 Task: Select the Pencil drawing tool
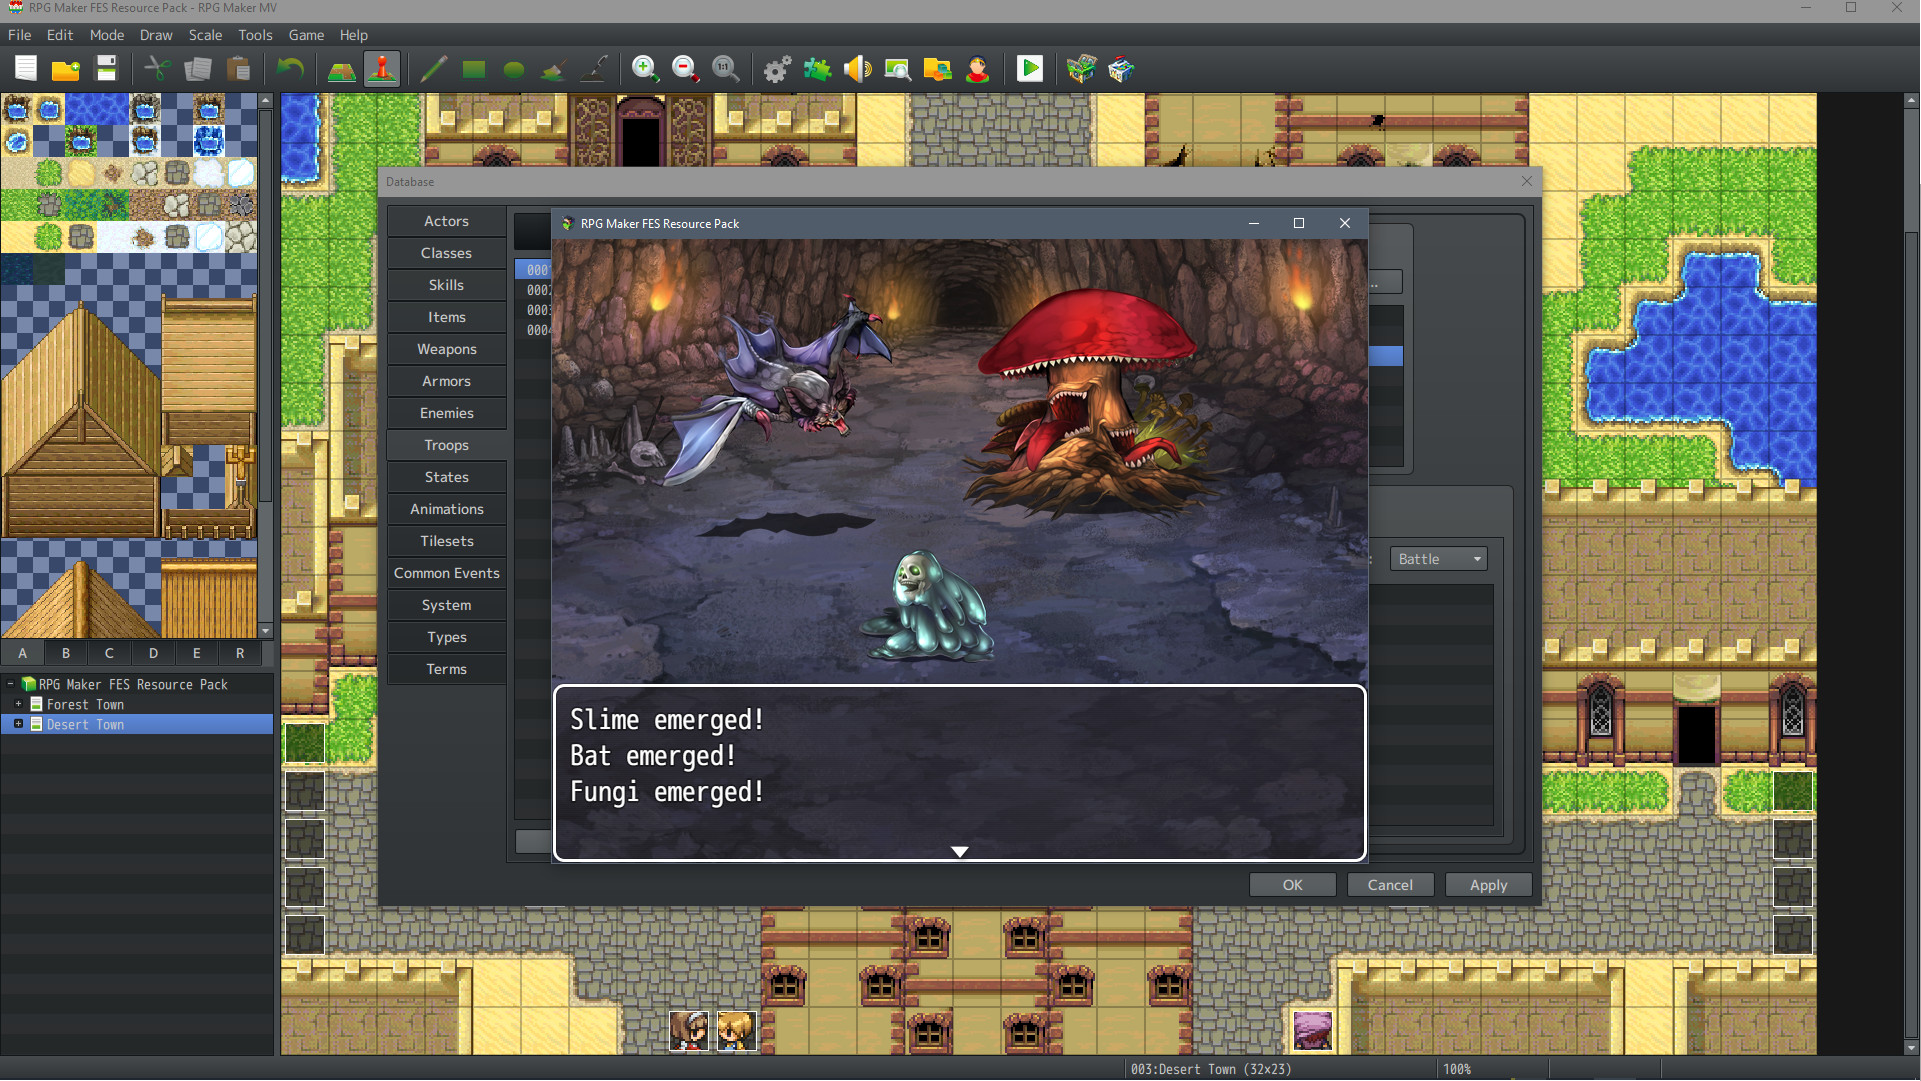coord(433,69)
